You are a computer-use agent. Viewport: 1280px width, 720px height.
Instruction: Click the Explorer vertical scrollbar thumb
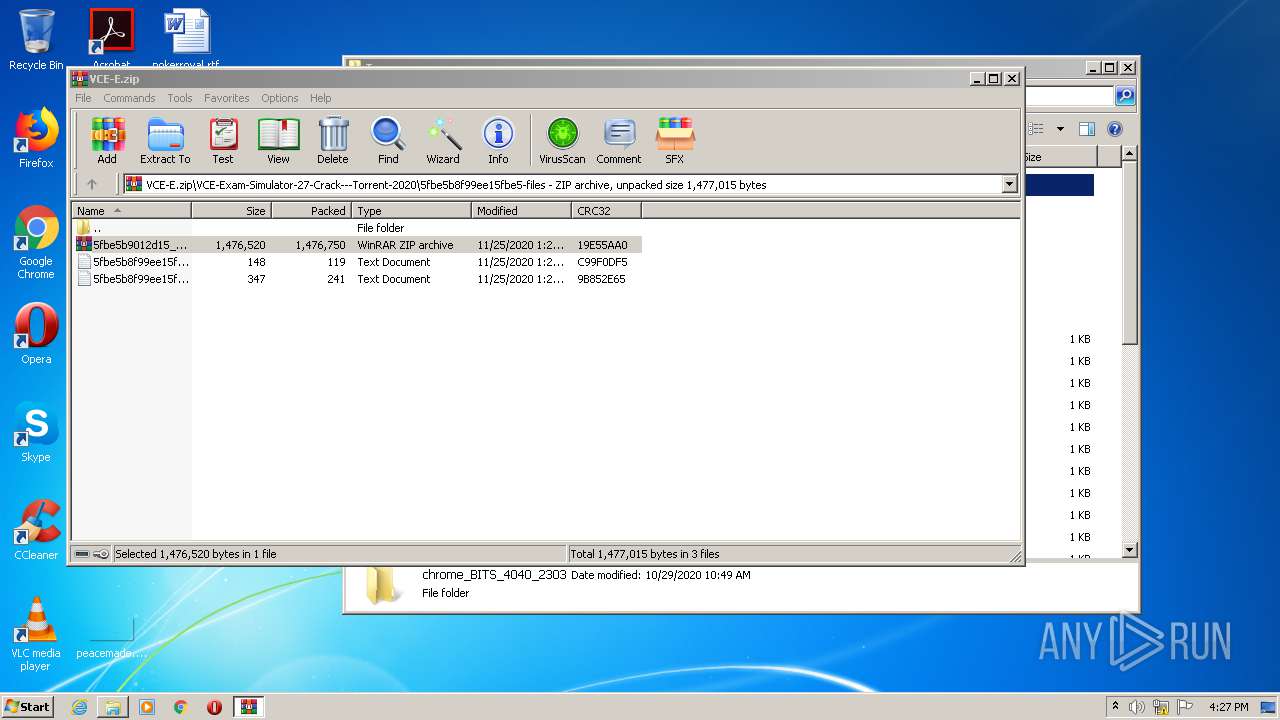[x=1130, y=254]
